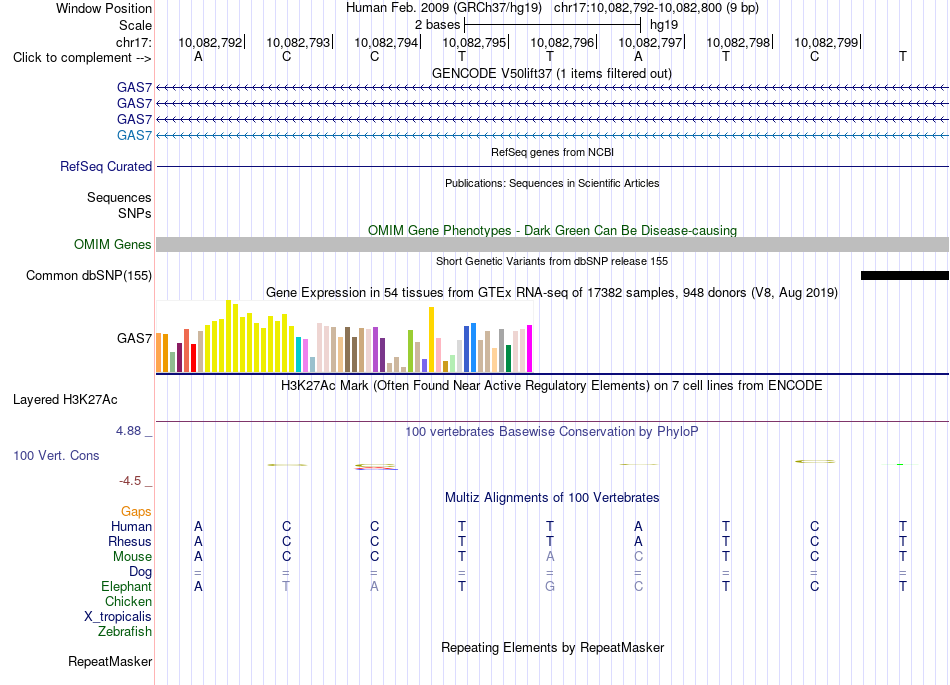Click the black Common dbSNP variant block
Image resolution: width=950 pixels, height=685 pixels.
pyautogui.click(x=905, y=276)
